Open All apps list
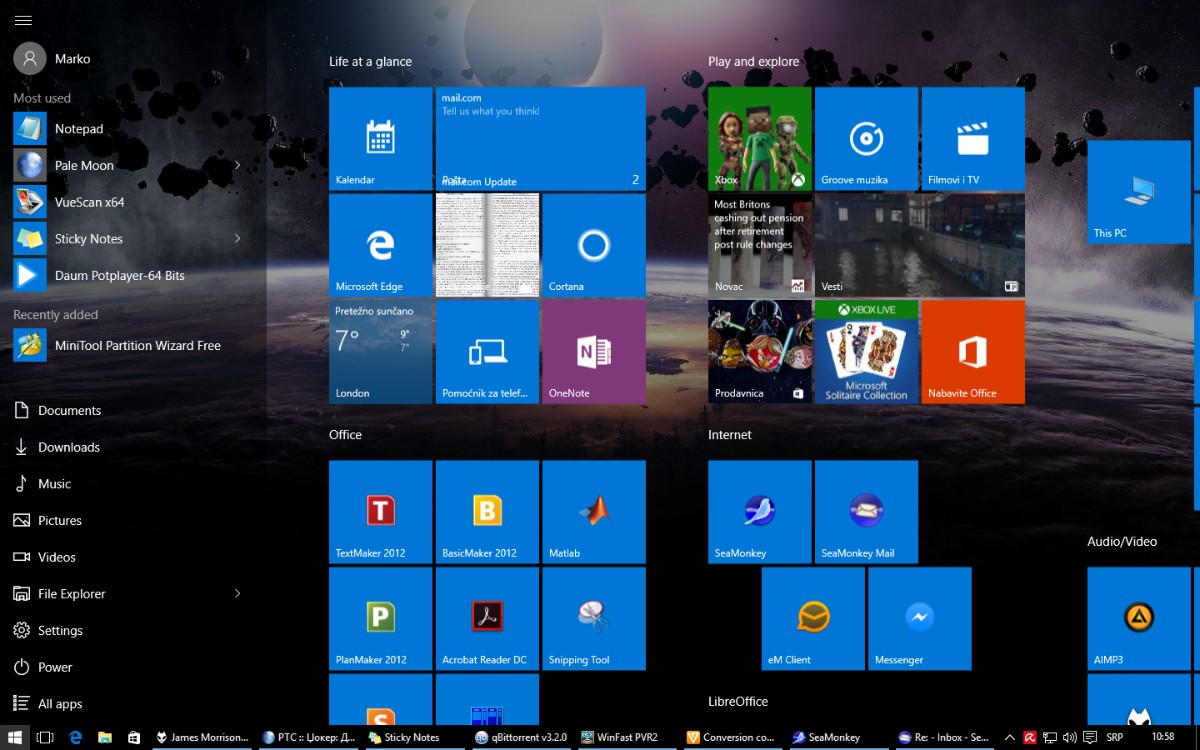Screen dimensions: 1200x750 coord(60,704)
